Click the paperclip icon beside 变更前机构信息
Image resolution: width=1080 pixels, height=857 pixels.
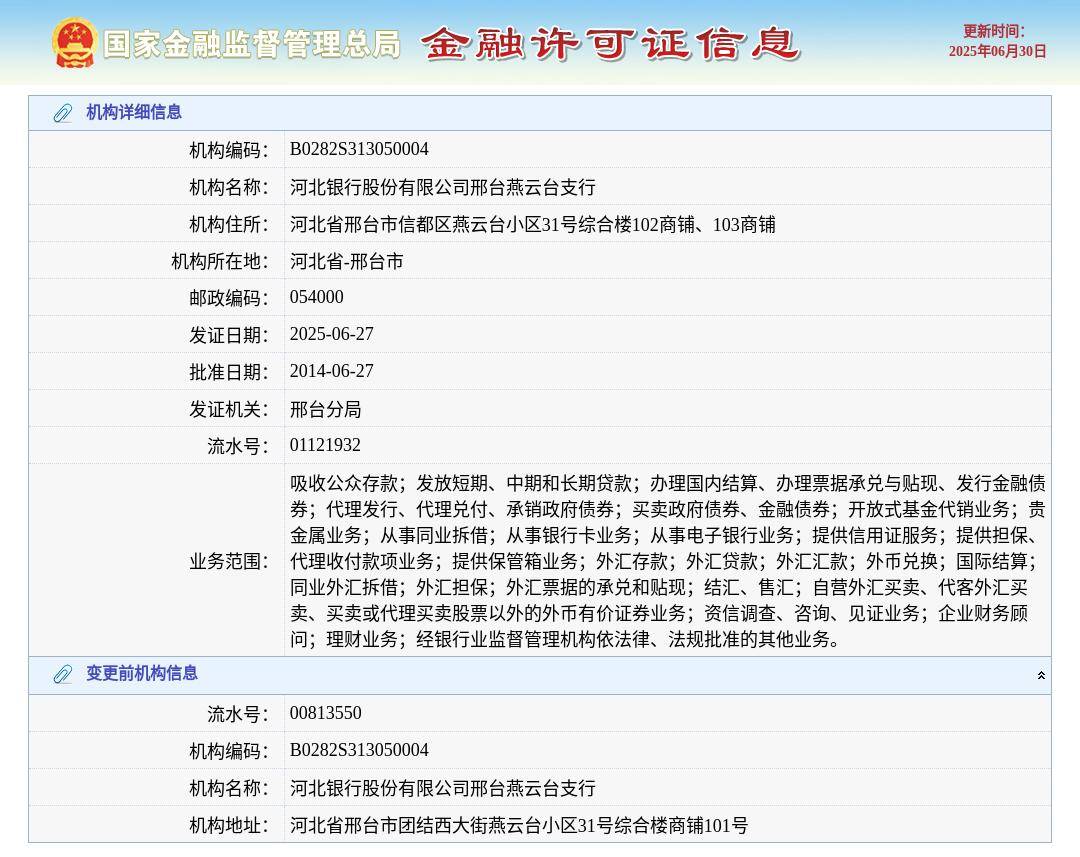click(x=63, y=674)
